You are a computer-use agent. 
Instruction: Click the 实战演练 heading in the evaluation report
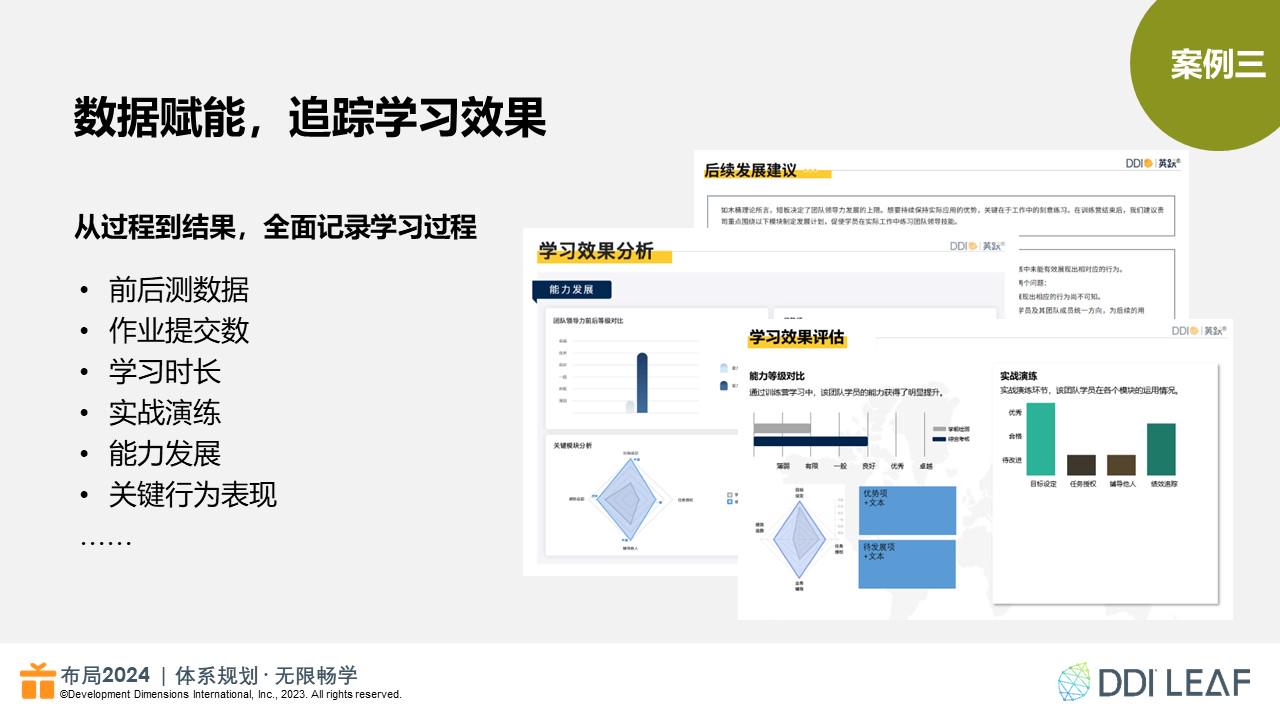pos(1019,376)
